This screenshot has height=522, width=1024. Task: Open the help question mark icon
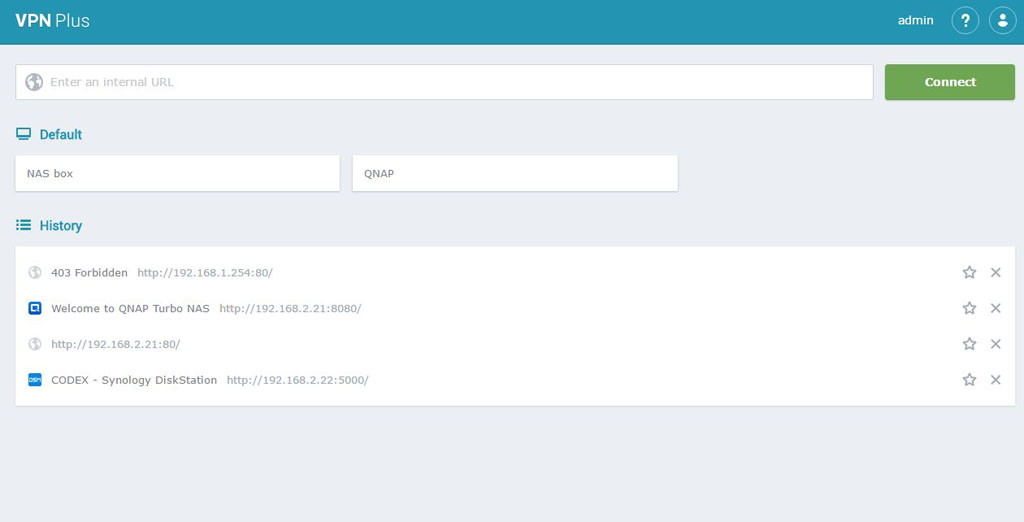coord(965,20)
